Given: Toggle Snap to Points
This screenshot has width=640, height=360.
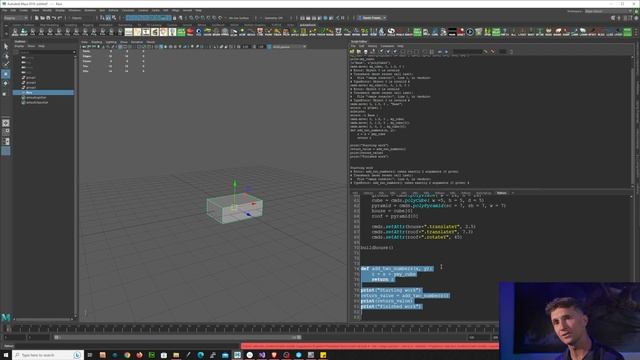Looking at the screenshot, I should click(x=203, y=18).
